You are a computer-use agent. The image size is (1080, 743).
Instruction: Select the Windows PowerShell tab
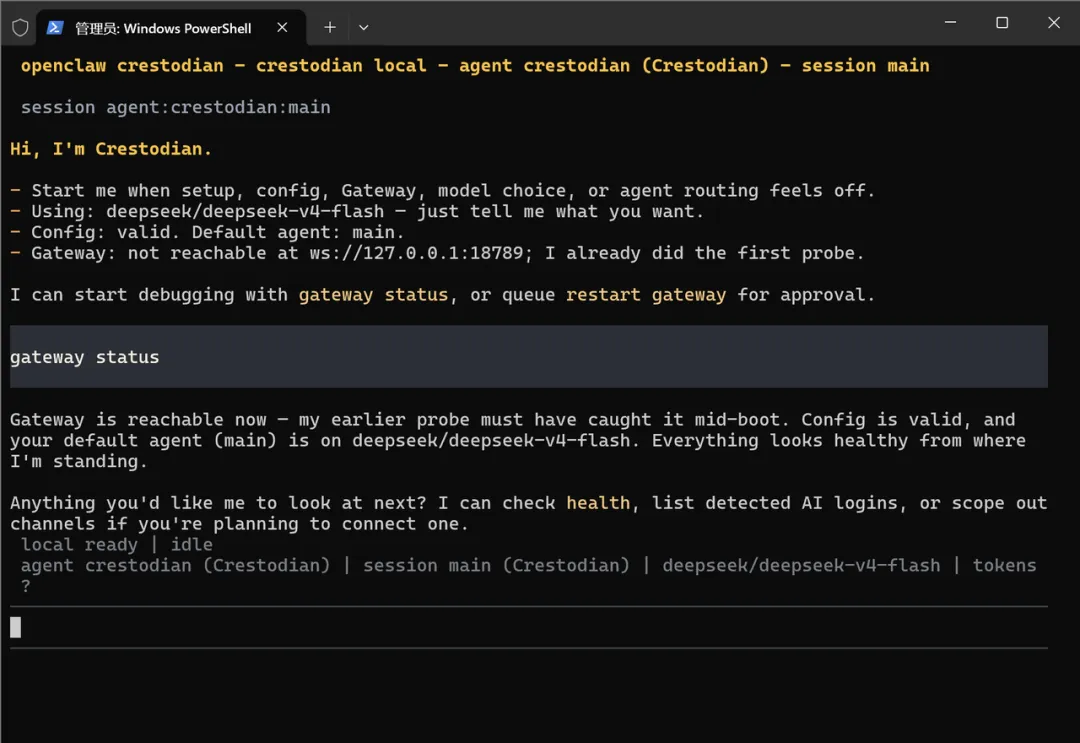click(x=171, y=28)
